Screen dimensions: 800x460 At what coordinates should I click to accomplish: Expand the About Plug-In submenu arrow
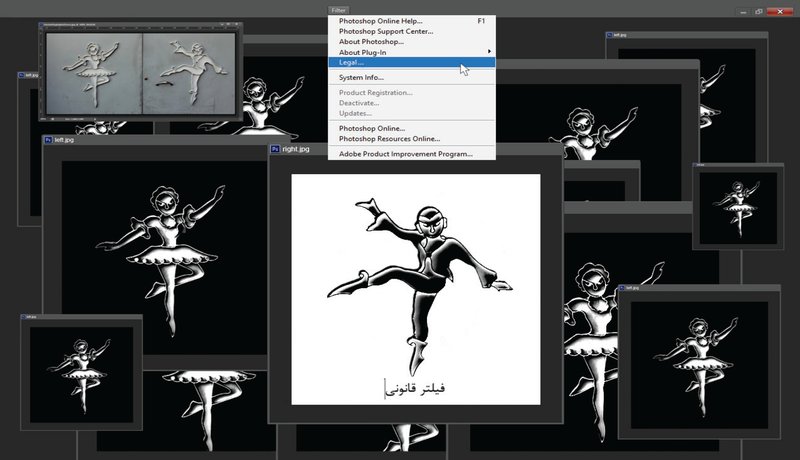click(489, 52)
